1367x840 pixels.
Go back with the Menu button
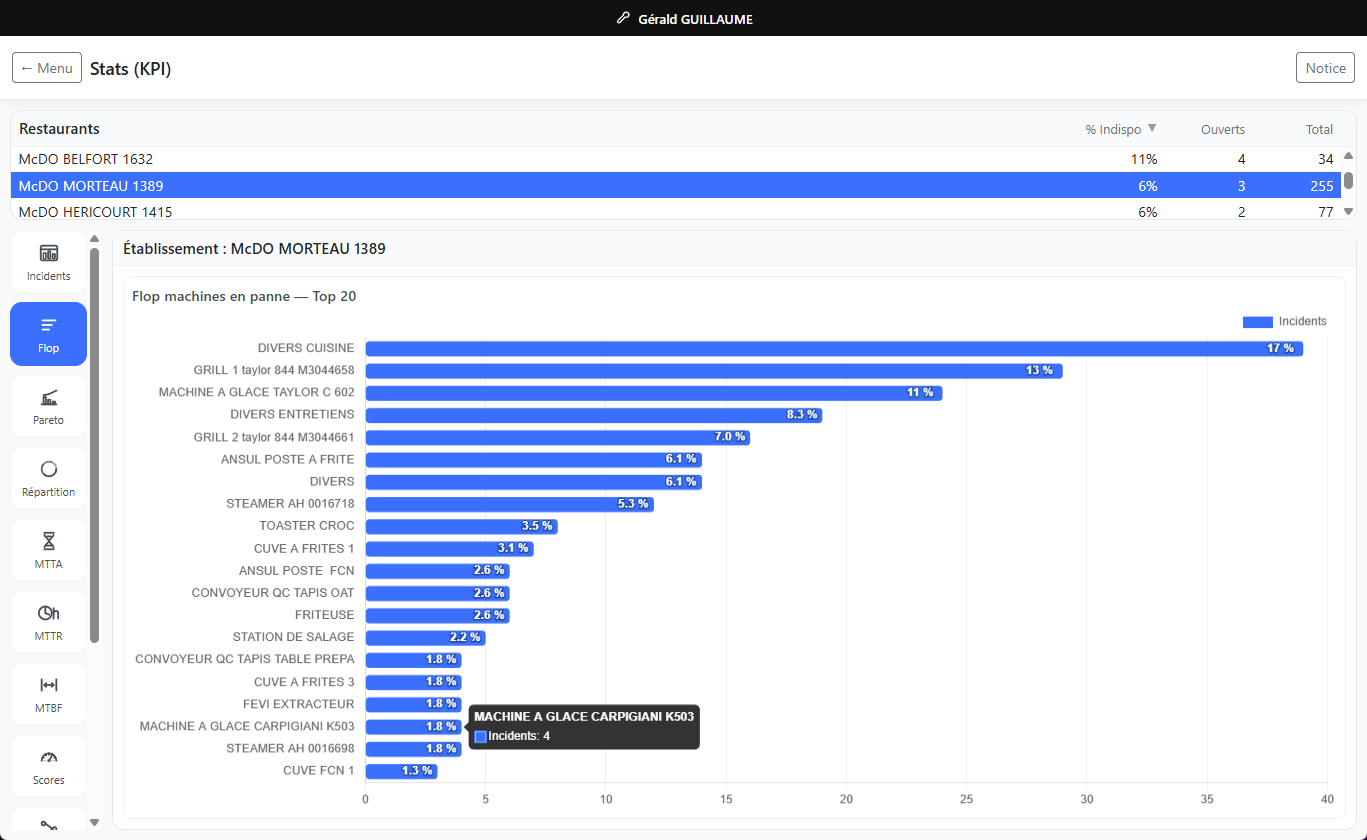click(x=47, y=68)
